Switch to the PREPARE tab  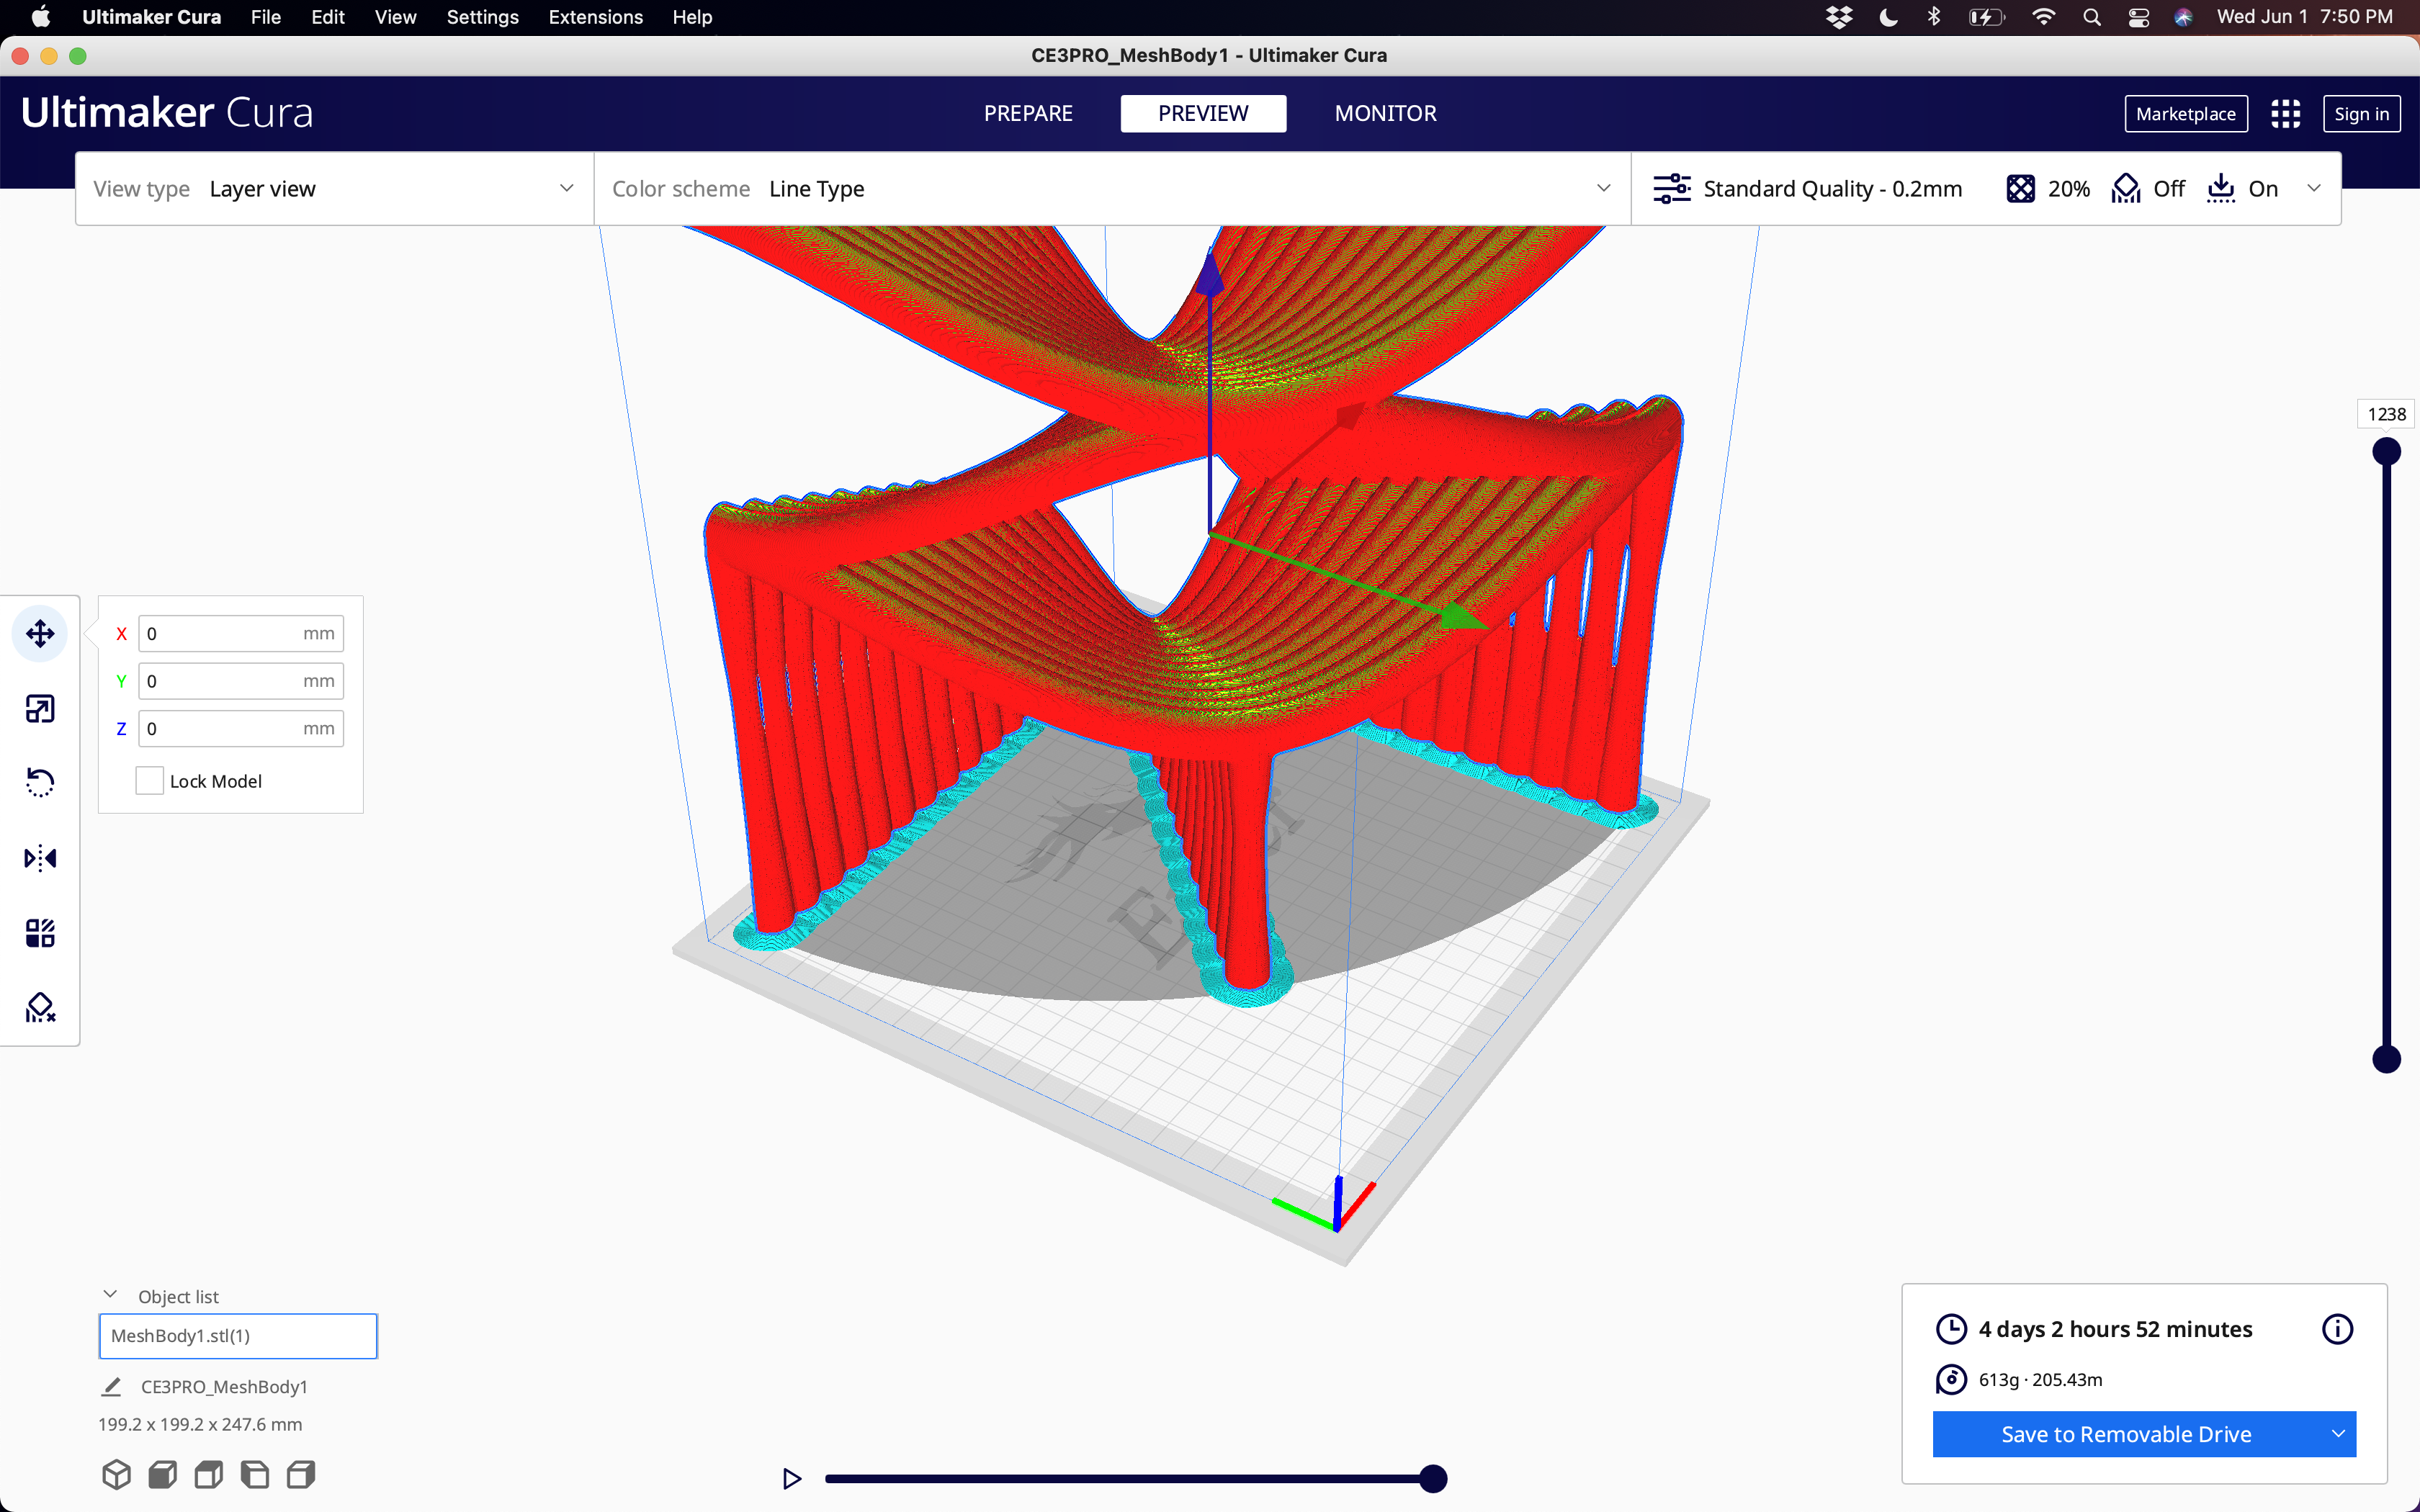point(1027,114)
